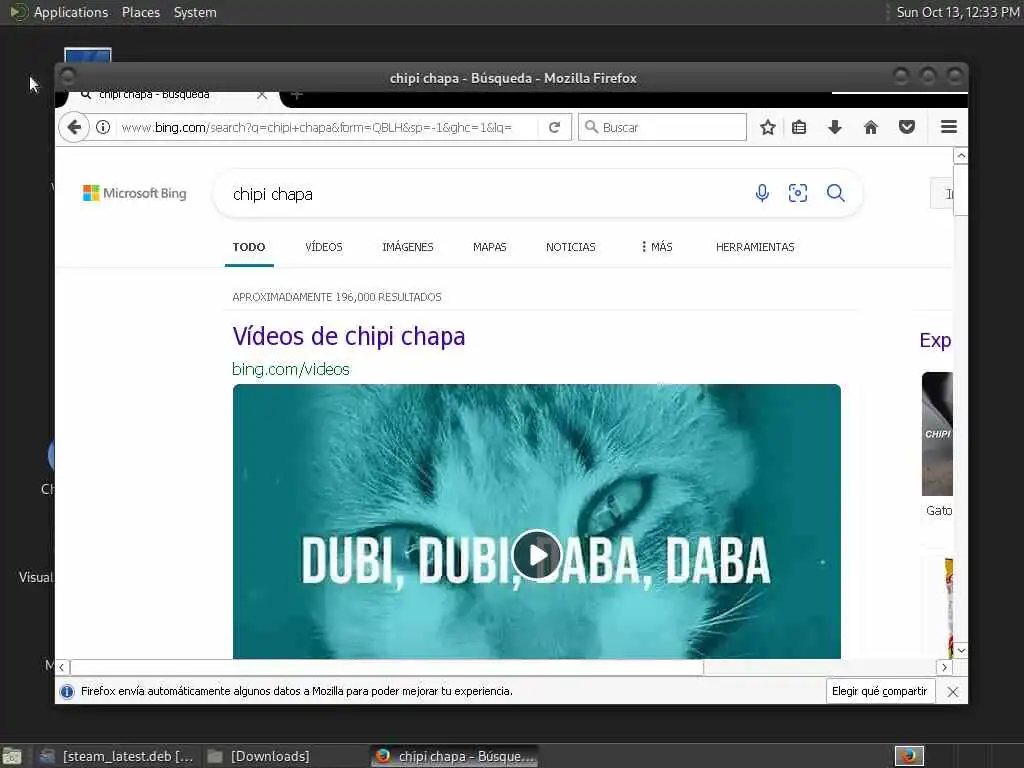Close the chipi chapa browser tab
Viewport: 1024px width, 768px height.
[262, 95]
